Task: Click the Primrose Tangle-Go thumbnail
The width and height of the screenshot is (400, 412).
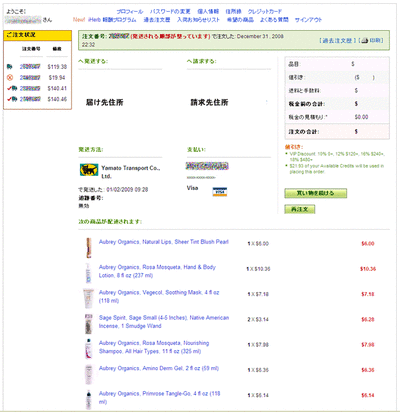Action: click(88, 400)
